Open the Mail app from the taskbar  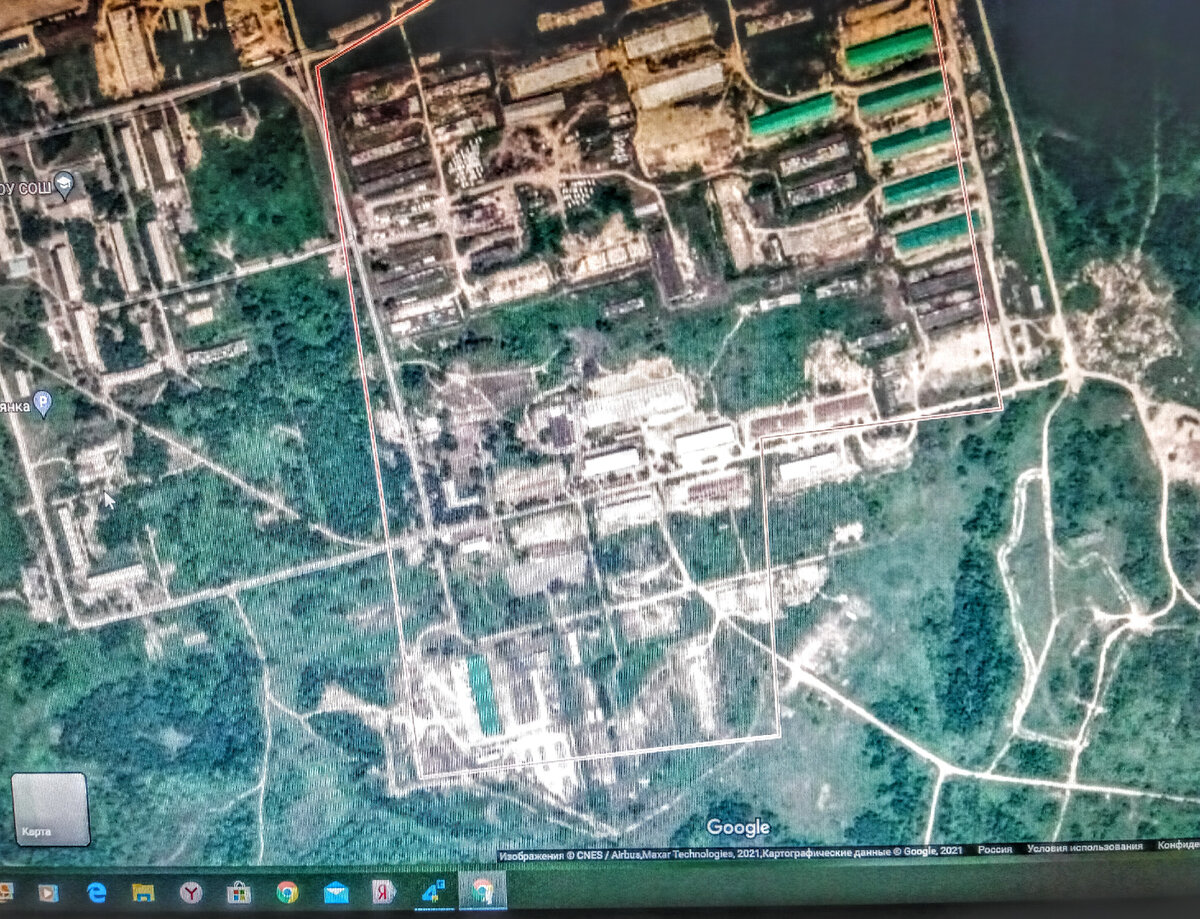(x=336, y=891)
